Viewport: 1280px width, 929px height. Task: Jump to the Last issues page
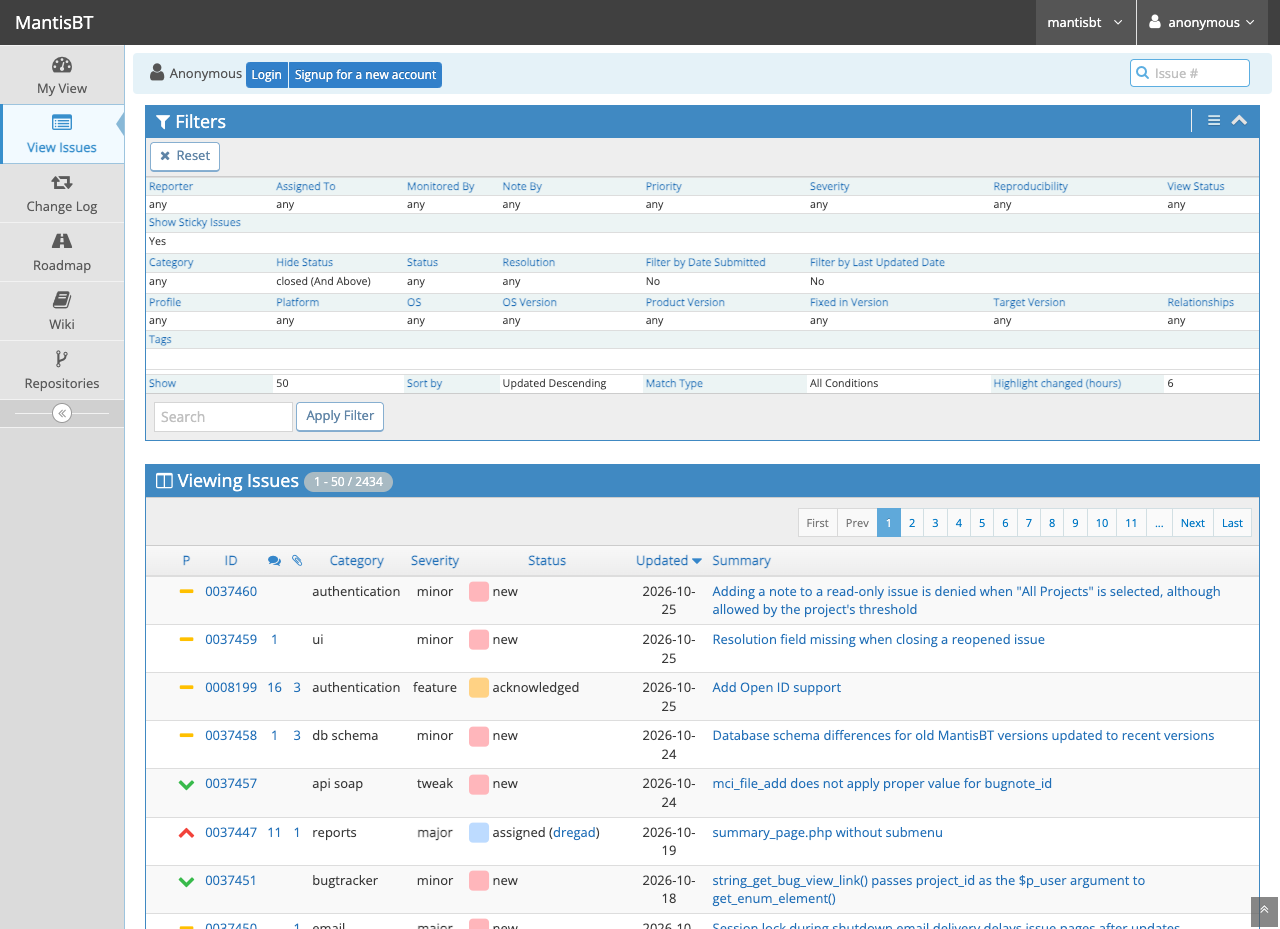(1232, 523)
